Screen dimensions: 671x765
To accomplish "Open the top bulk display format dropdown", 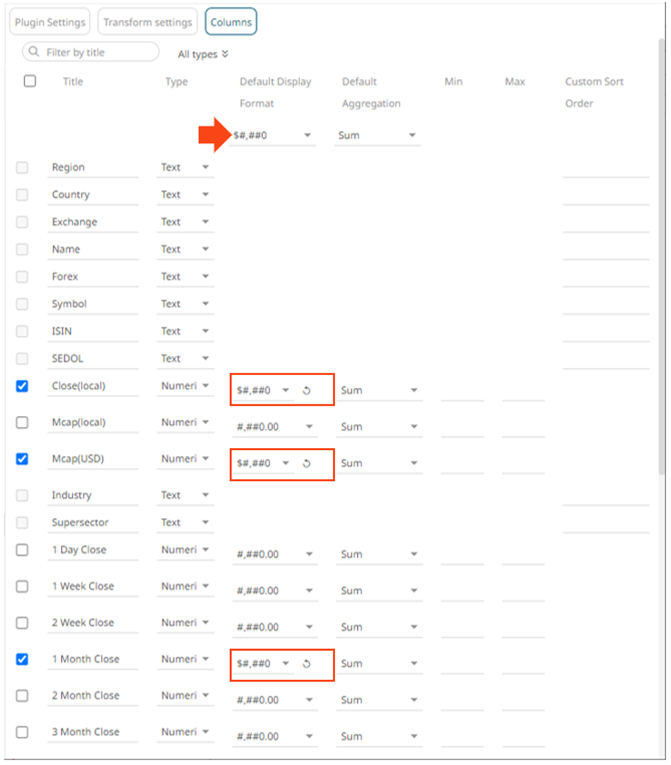I will pos(273,135).
